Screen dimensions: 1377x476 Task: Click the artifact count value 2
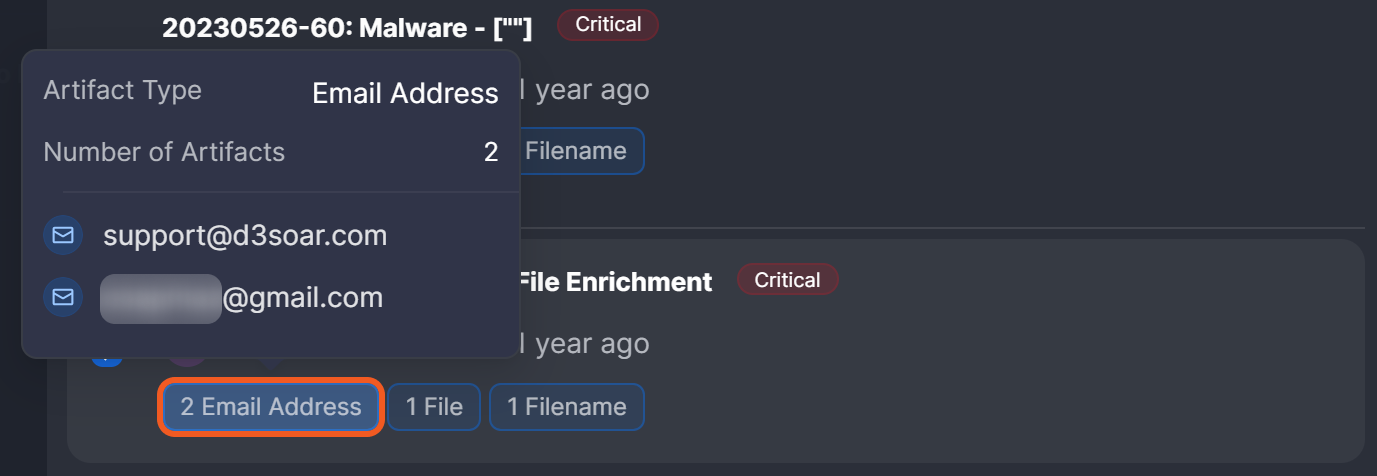(491, 152)
